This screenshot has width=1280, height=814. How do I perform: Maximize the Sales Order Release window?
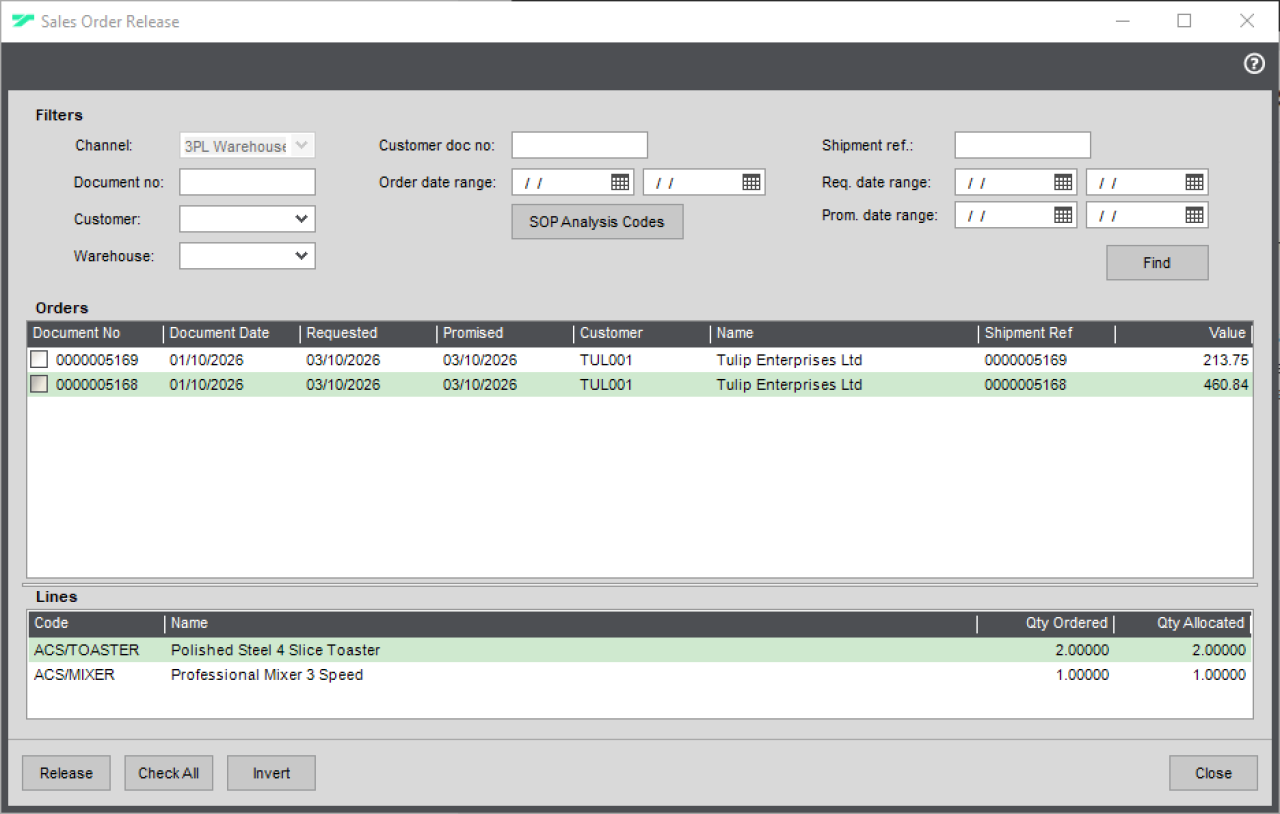tap(1184, 21)
